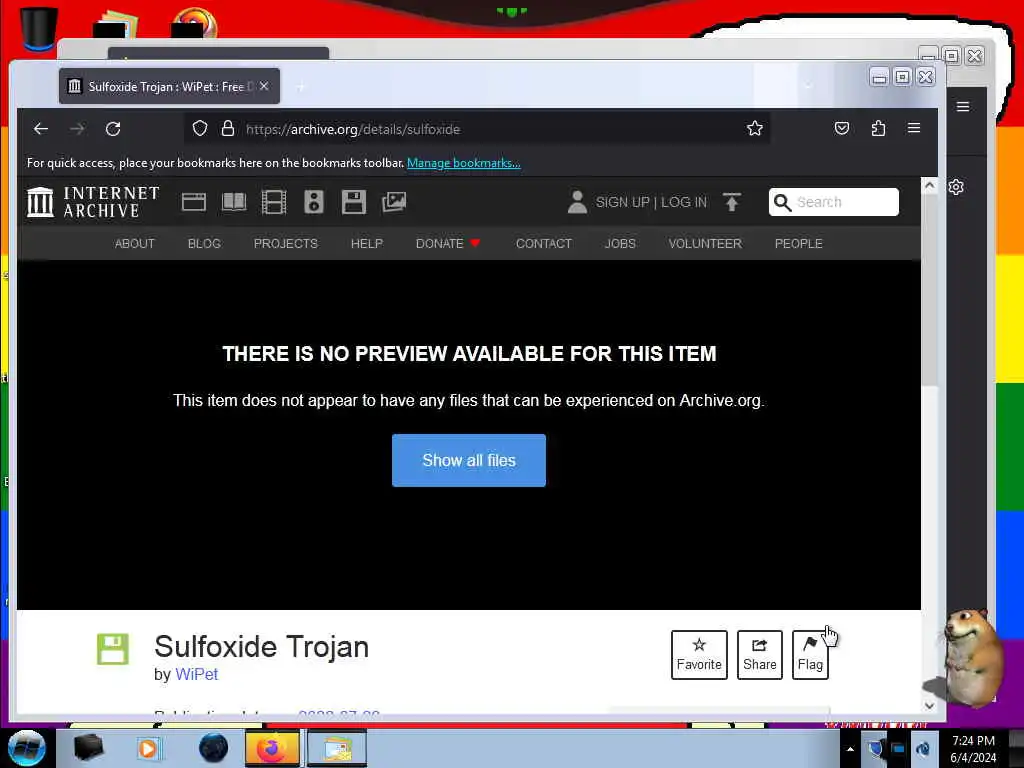Click the Favorite button
This screenshot has height=768, width=1024.
click(699, 654)
